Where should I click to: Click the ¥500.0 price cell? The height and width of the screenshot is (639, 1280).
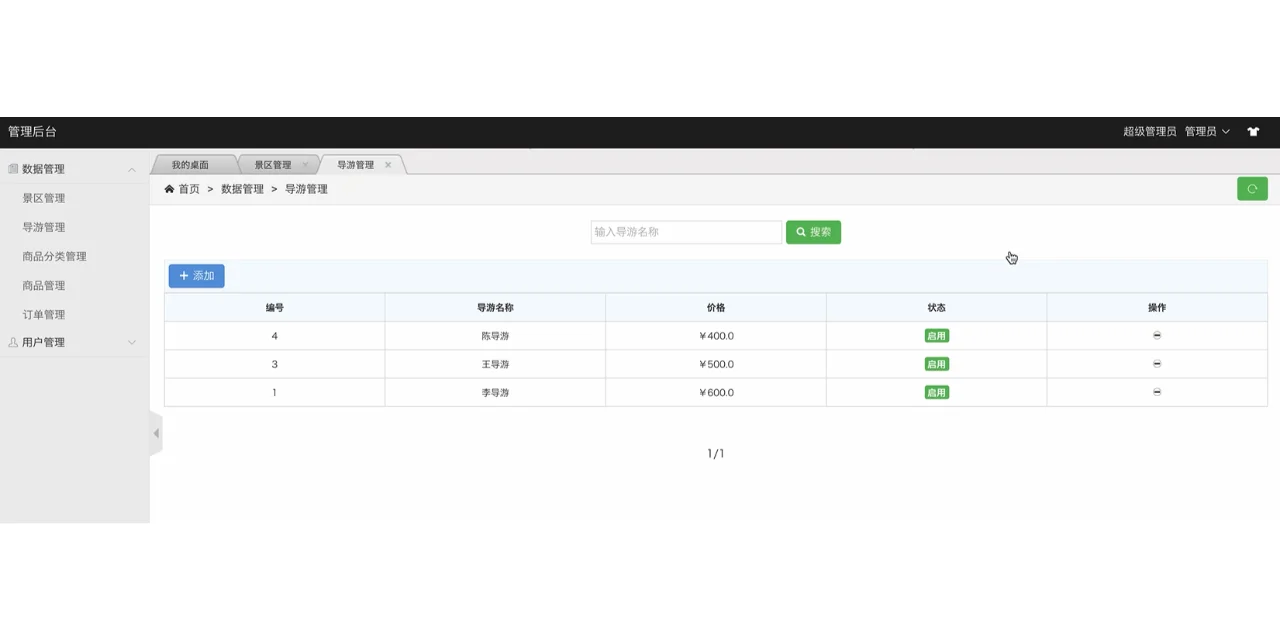coord(716,364)
